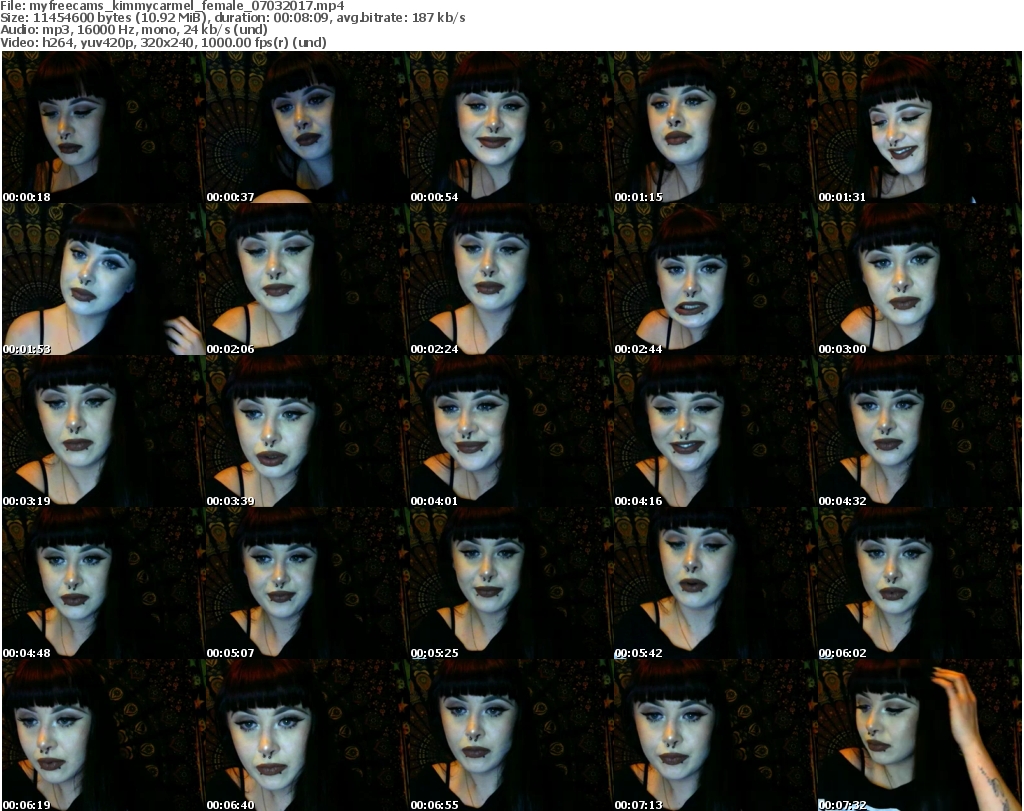This screenshot has height=811, width=1024.
Task: Choose the thumbnail stamped 00:01:53
Action: [104, 279]
